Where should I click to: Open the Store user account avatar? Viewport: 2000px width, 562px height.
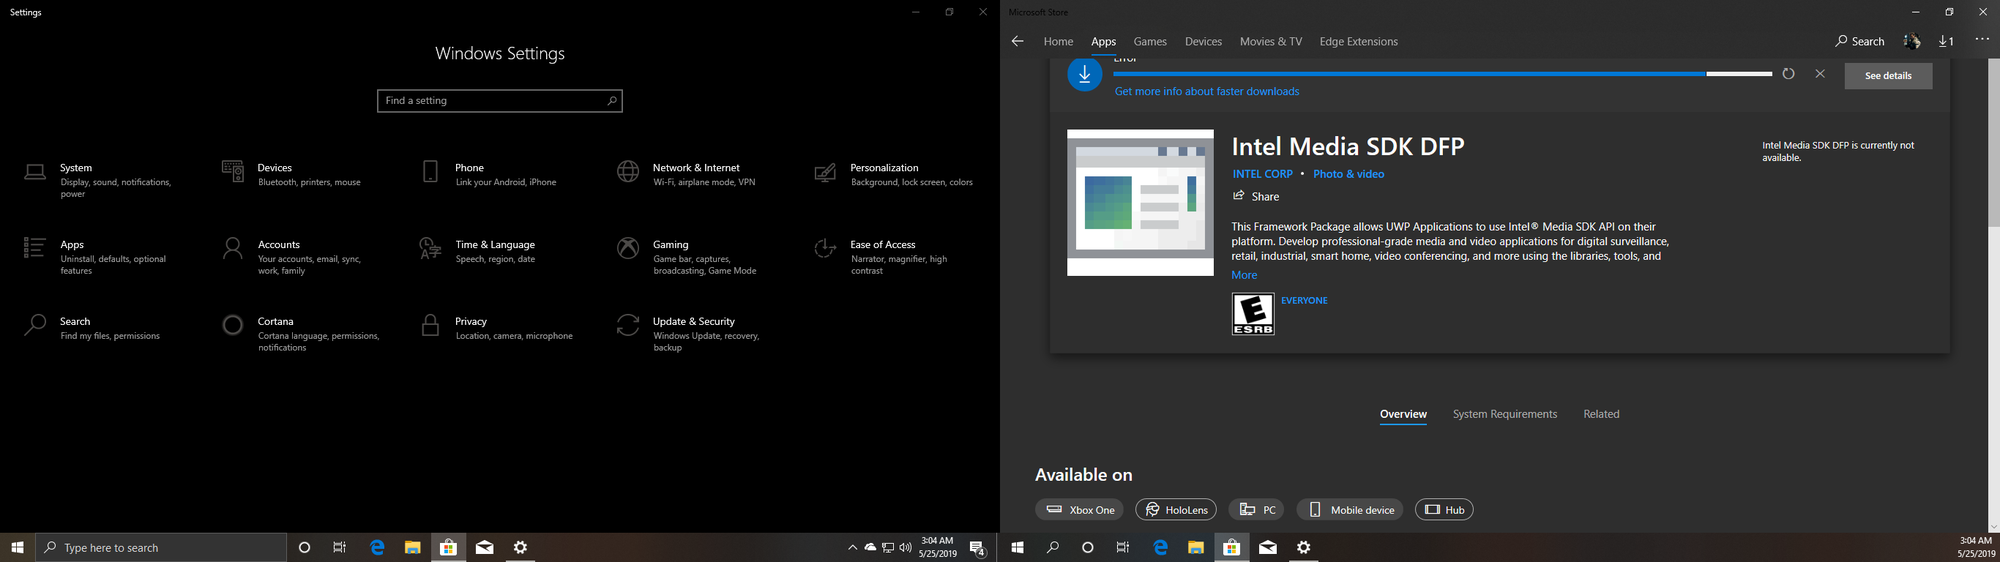pos(1911,41)
